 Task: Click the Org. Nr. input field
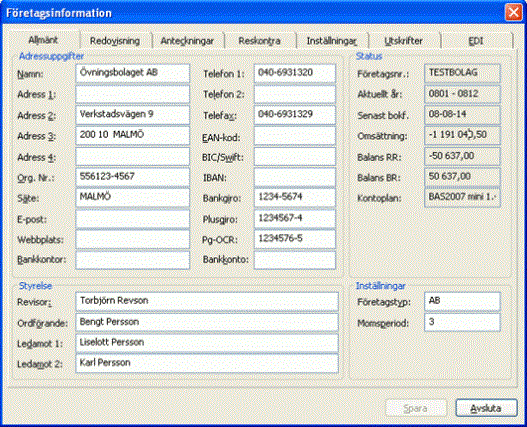[x=132, y=177]
